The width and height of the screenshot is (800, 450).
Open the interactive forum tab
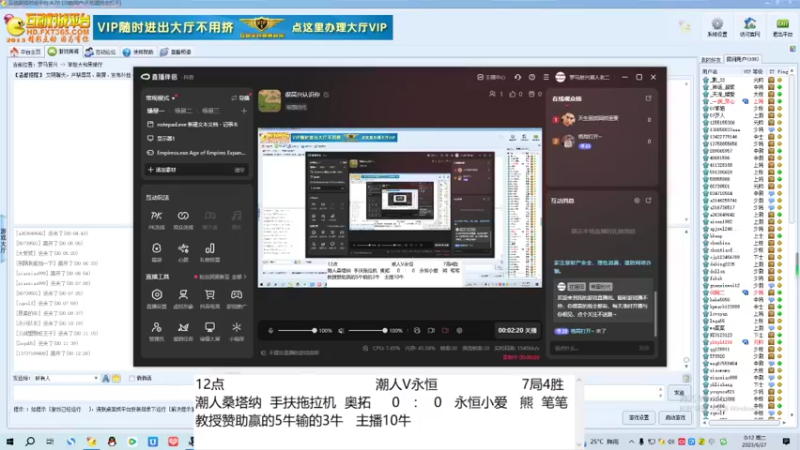(x=101, y=52)
